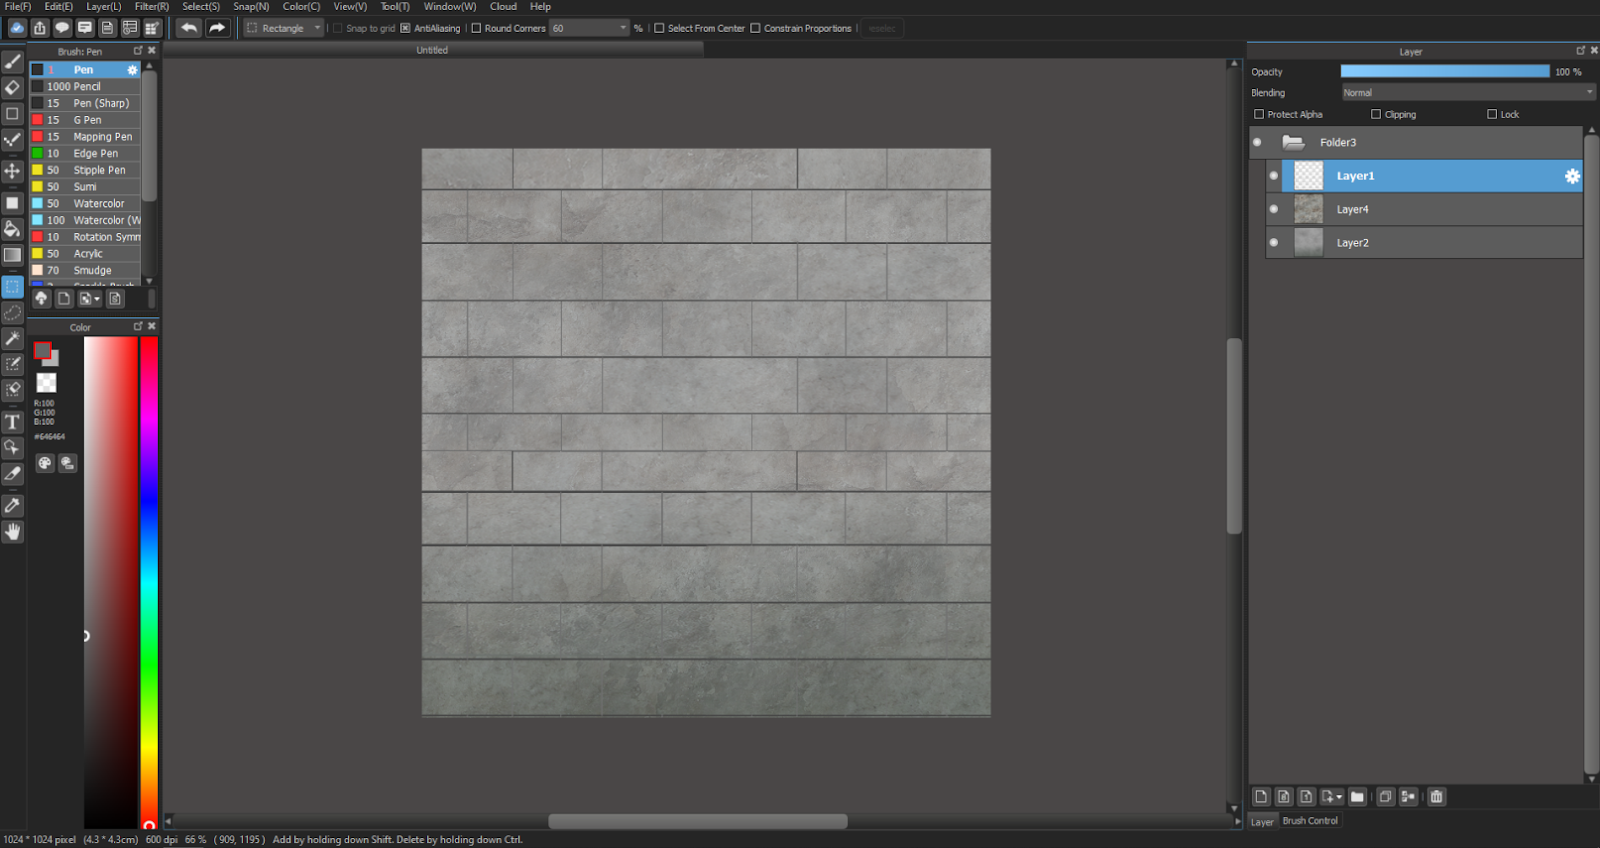
Task: Hide Layer4 using its visibility dot
Action: [x=1273, y=209]
